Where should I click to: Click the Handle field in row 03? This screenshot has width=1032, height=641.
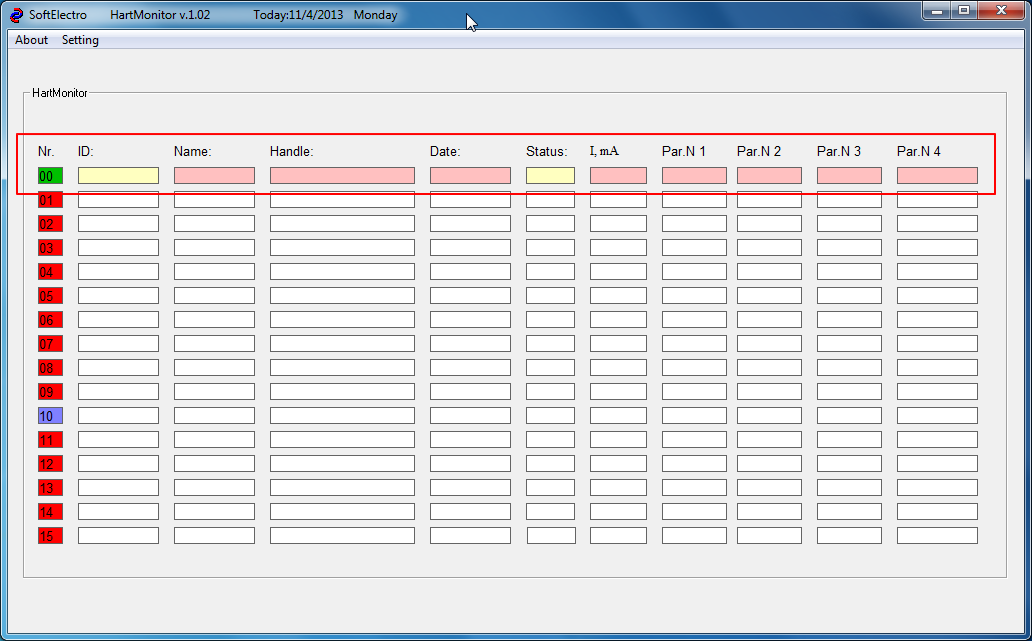point(342,247)
